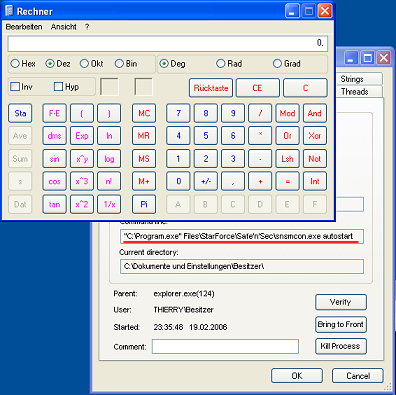
Task: Click digit 7 on the keypad
Action: coord(178,113)
